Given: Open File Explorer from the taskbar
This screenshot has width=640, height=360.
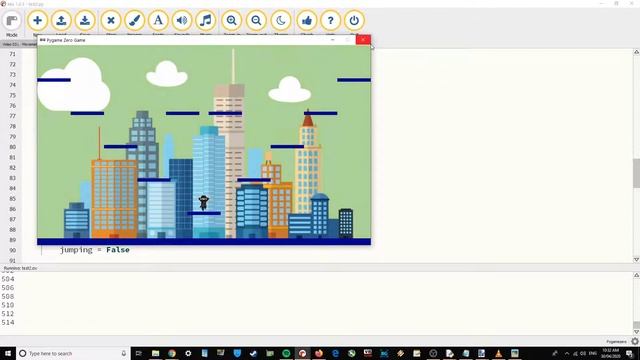Looking at the screenshot, I should pyautogui.click(x=156, y=353).
